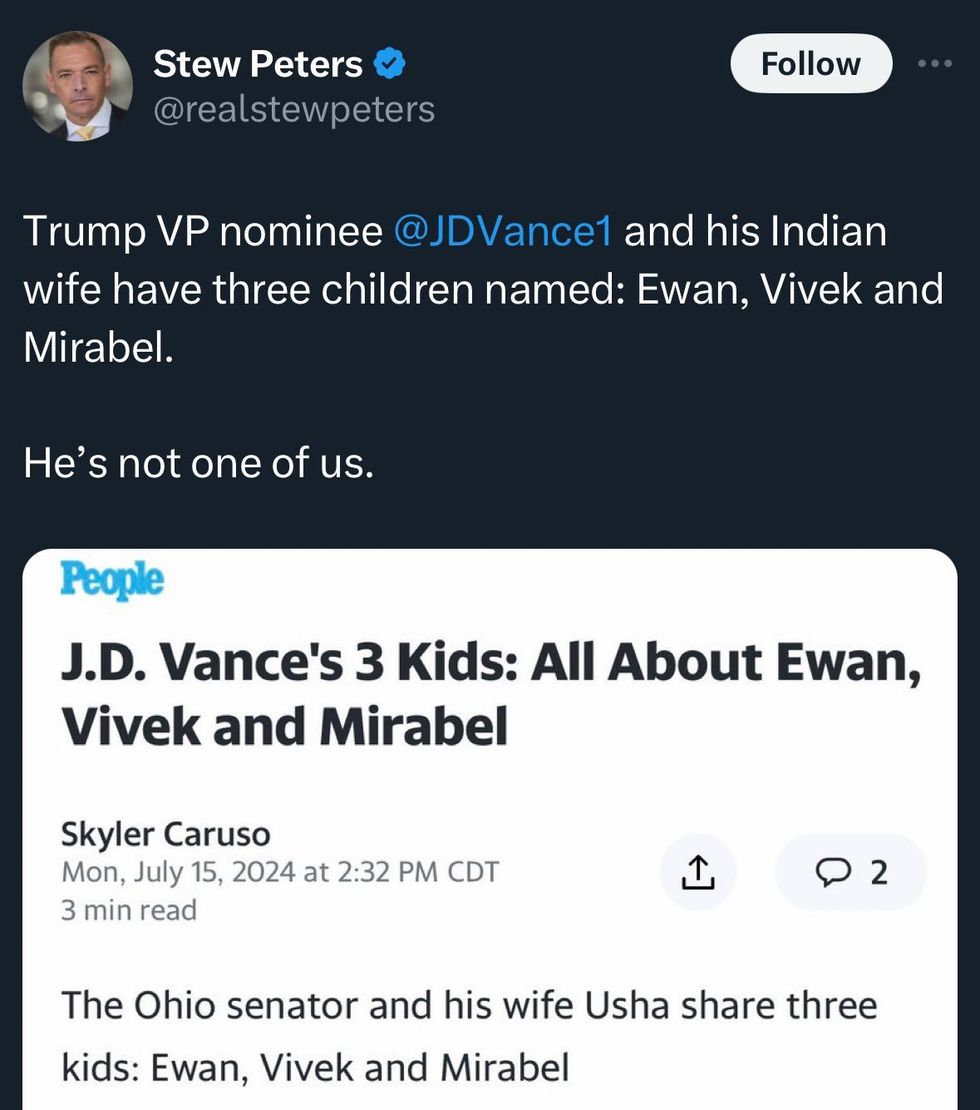Screen dimensions: 980x1110
Task: Click the verified badge next to Stew Peters
Action: 390,62
